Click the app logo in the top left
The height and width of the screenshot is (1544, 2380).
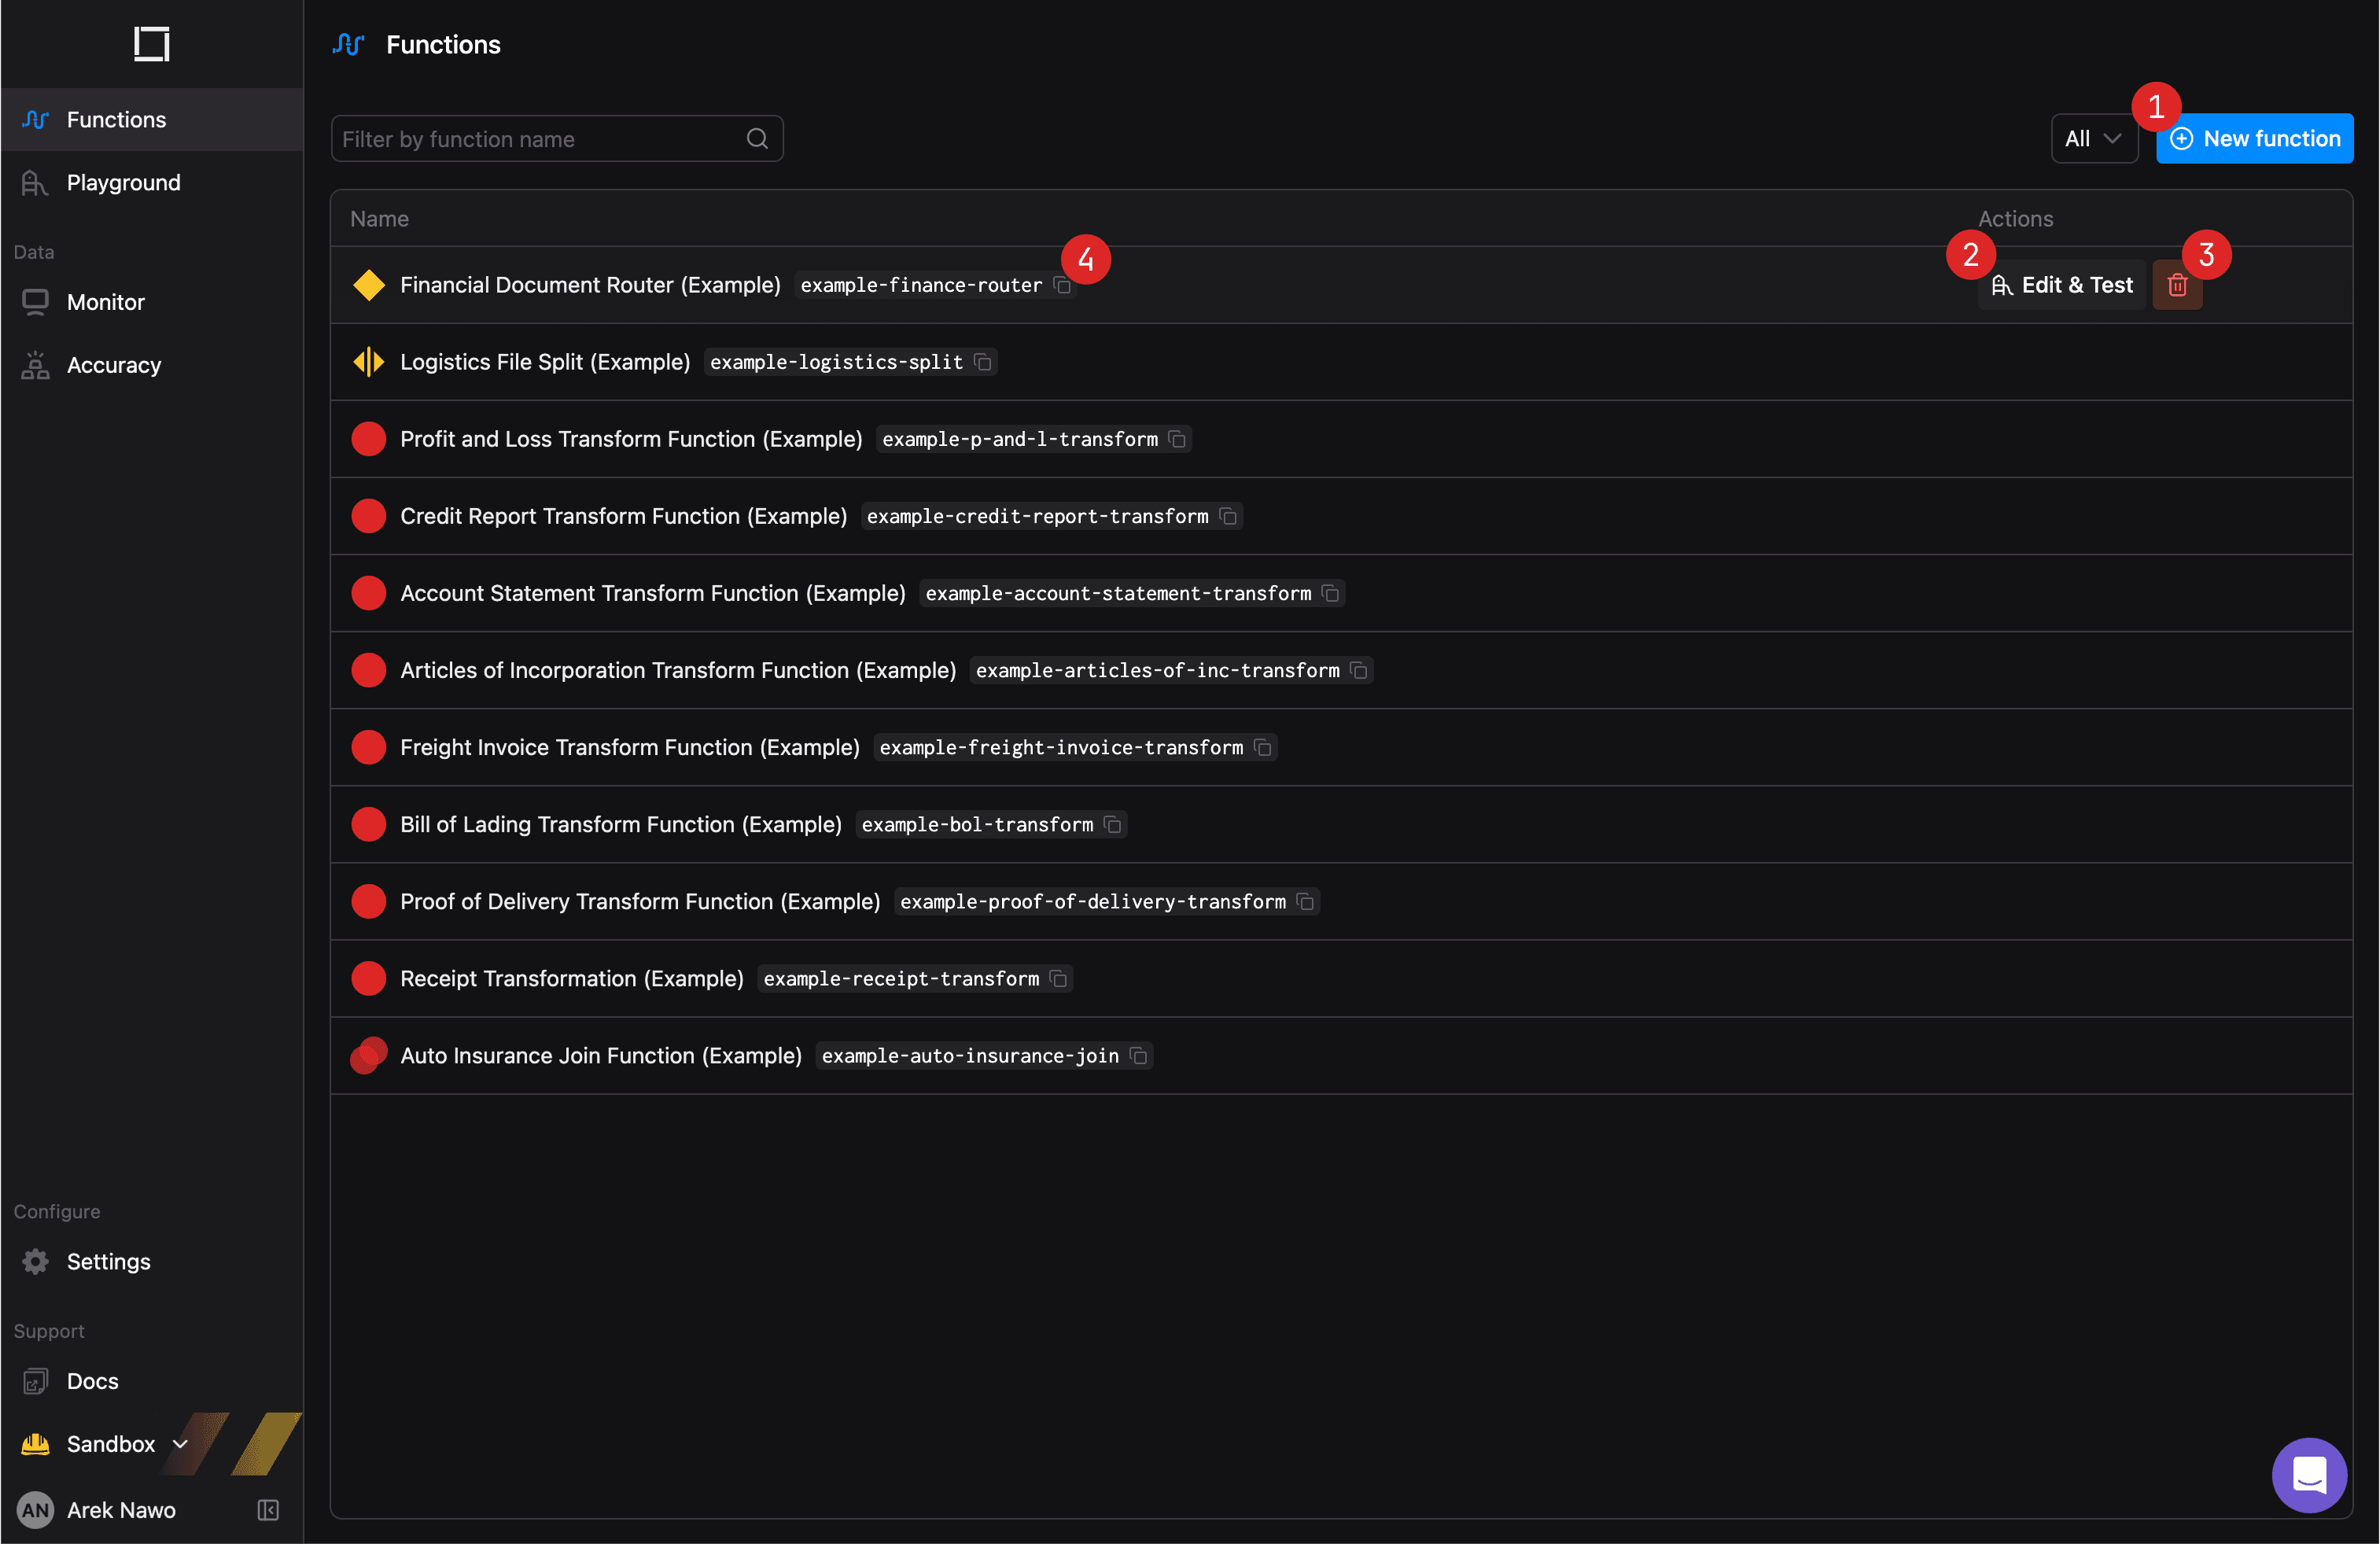click(151, 44)
